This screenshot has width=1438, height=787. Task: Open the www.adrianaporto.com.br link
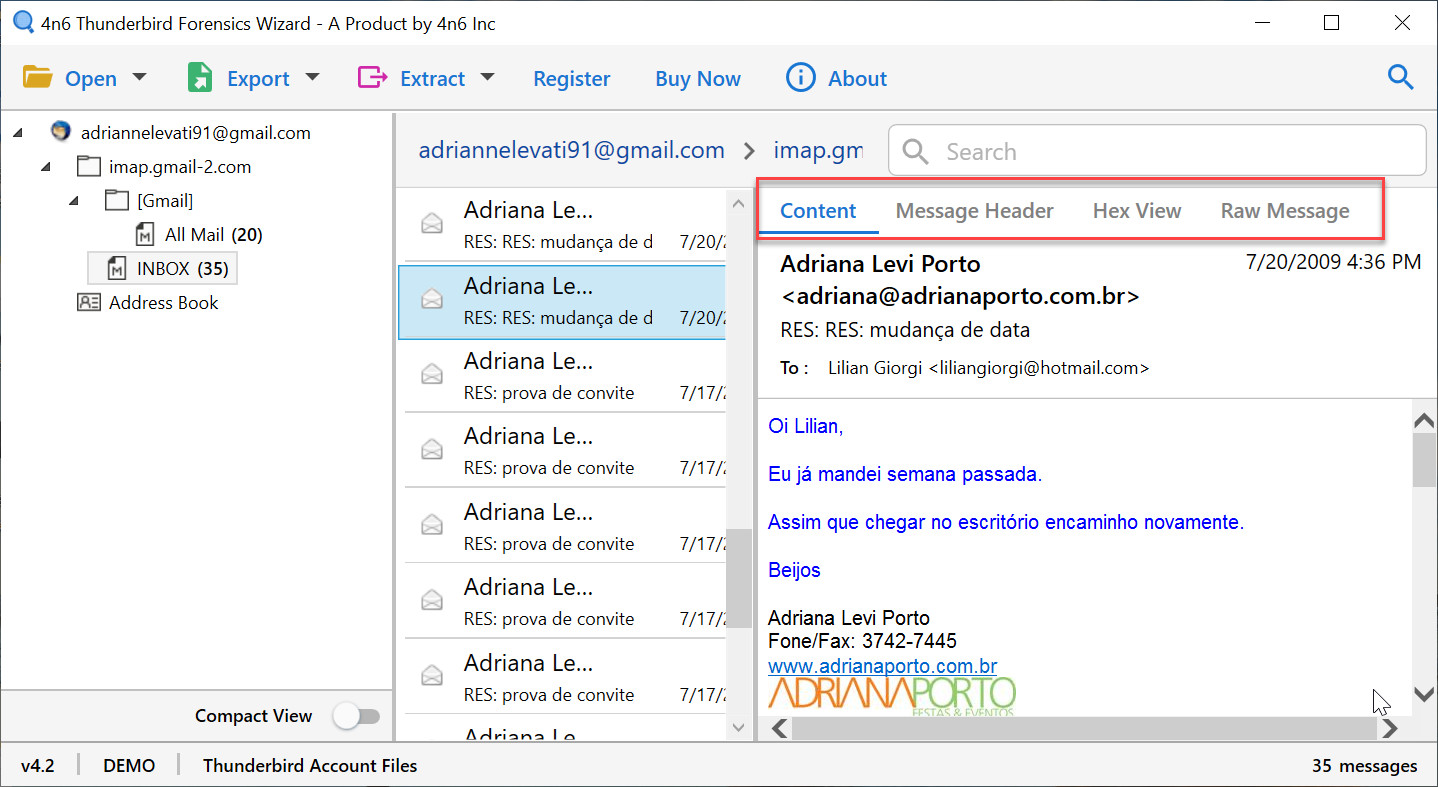coord(882,666)
